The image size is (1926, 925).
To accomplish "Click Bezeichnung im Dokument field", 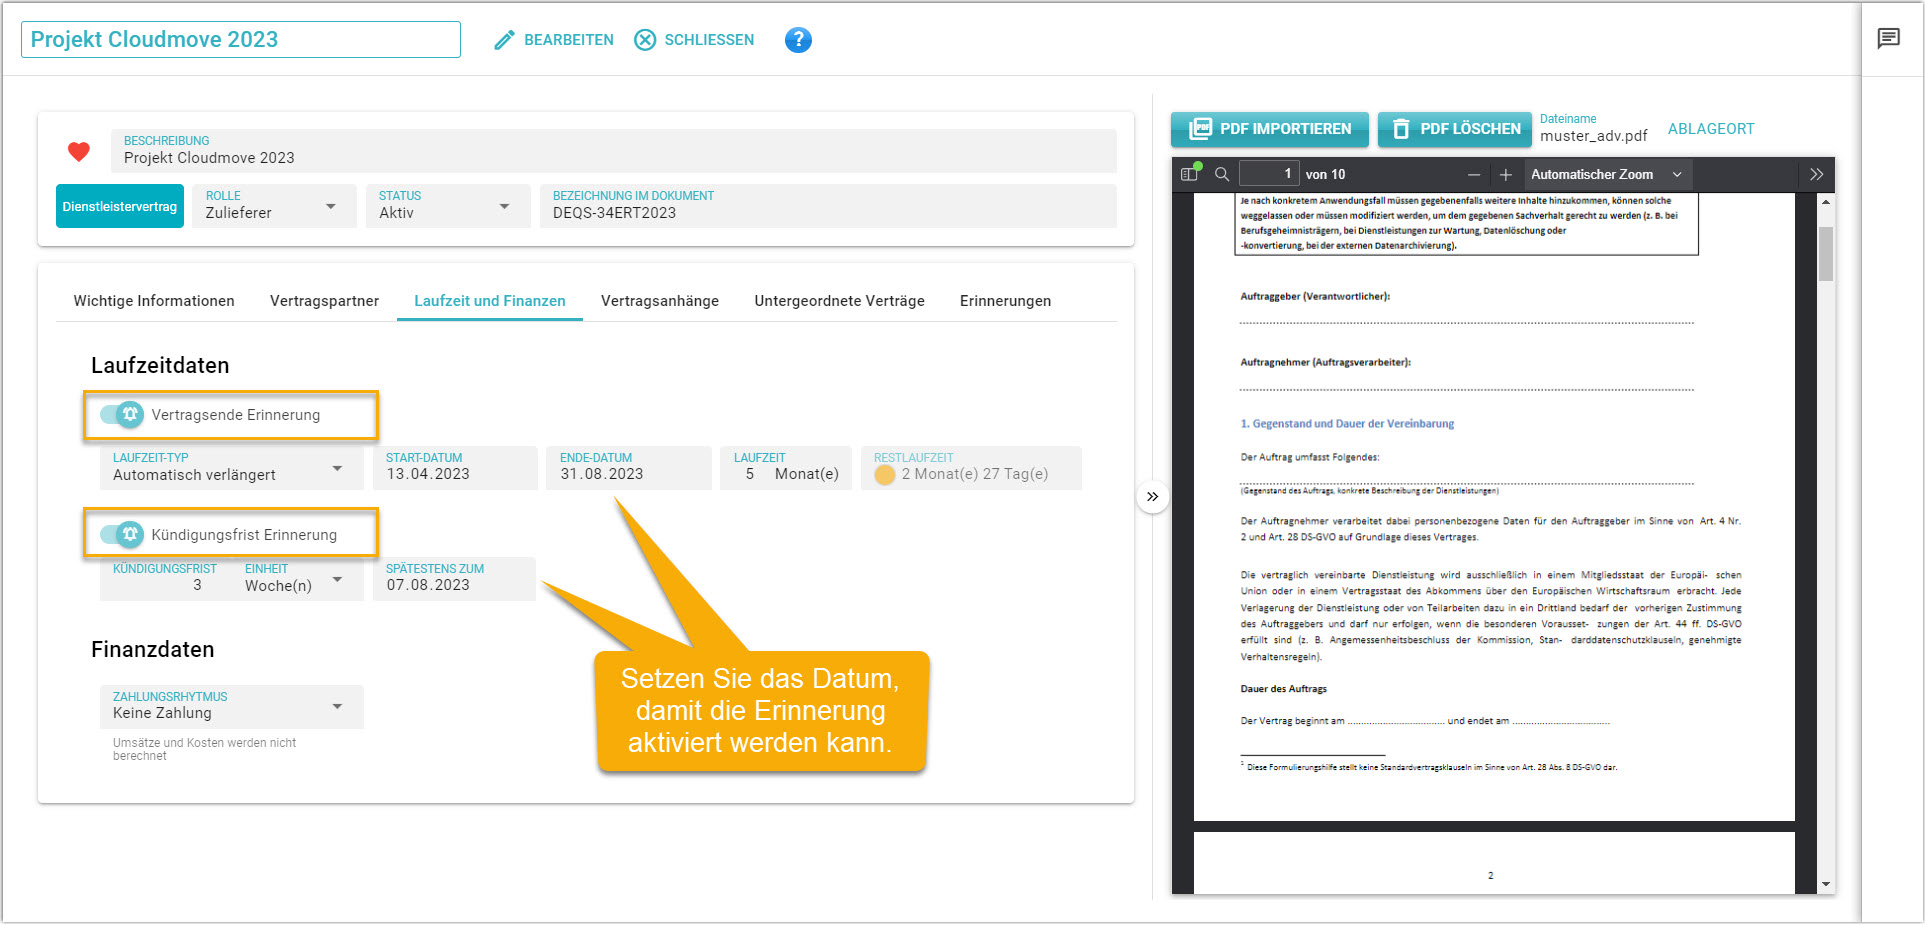I will pyautogui.click(x=828, y=206).
